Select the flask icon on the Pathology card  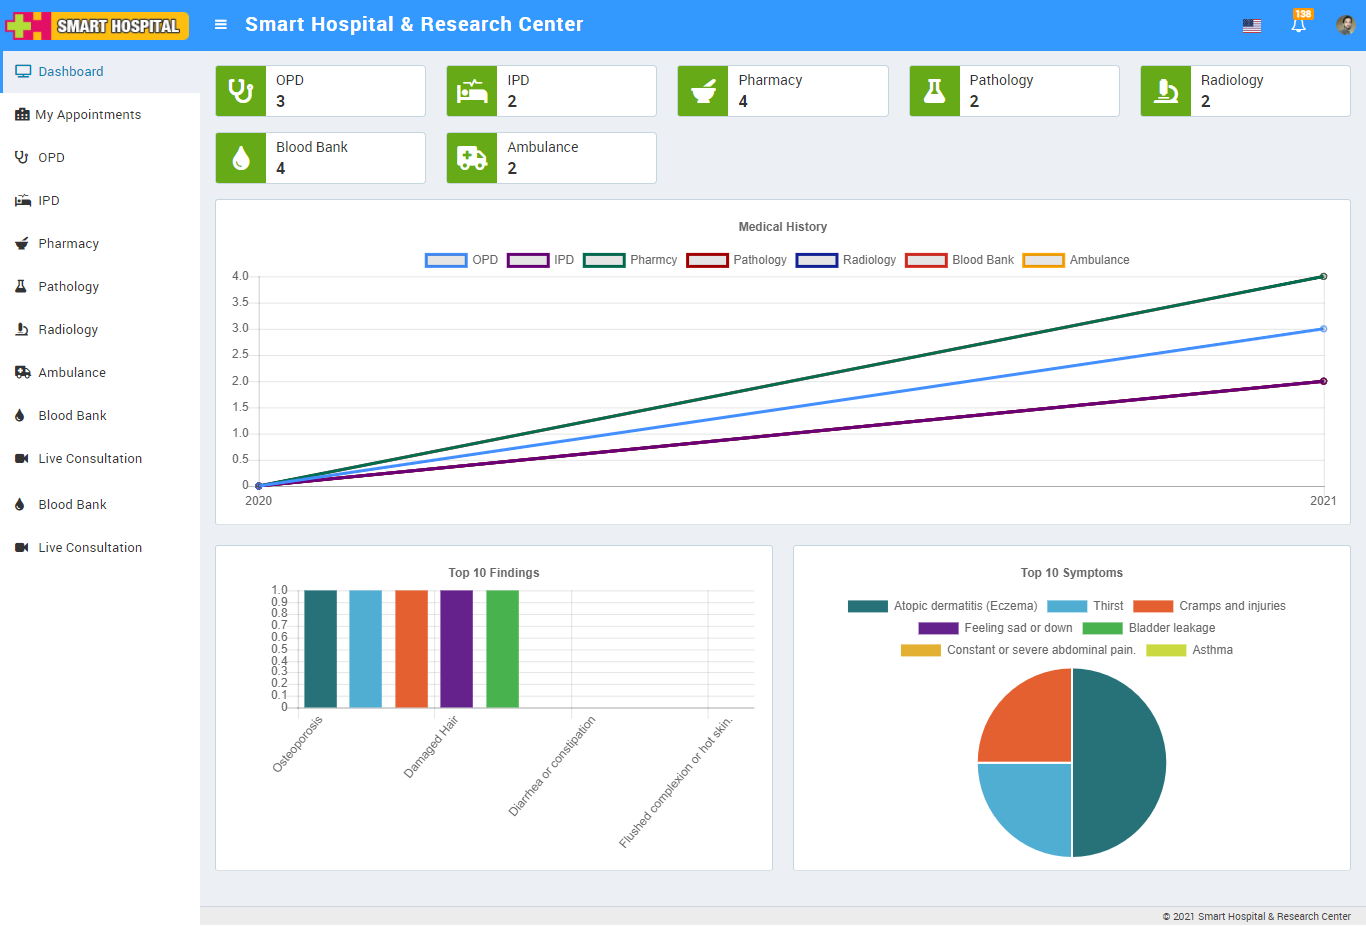(934, 90)
